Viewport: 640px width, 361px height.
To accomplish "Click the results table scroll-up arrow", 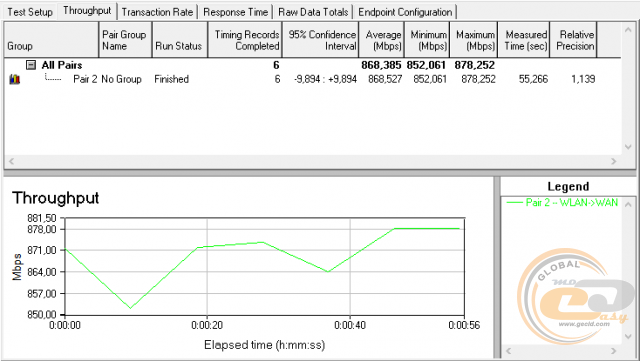I will coord(628,29).
